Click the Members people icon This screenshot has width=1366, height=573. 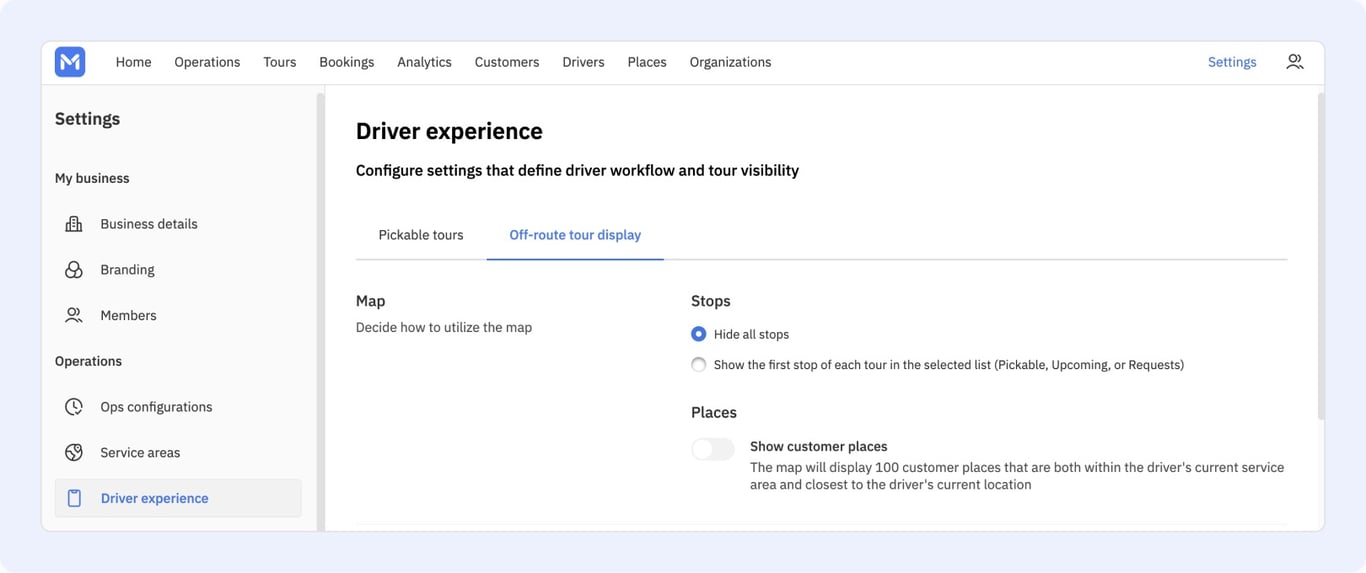pyautogui.click(x=74, y=315)
